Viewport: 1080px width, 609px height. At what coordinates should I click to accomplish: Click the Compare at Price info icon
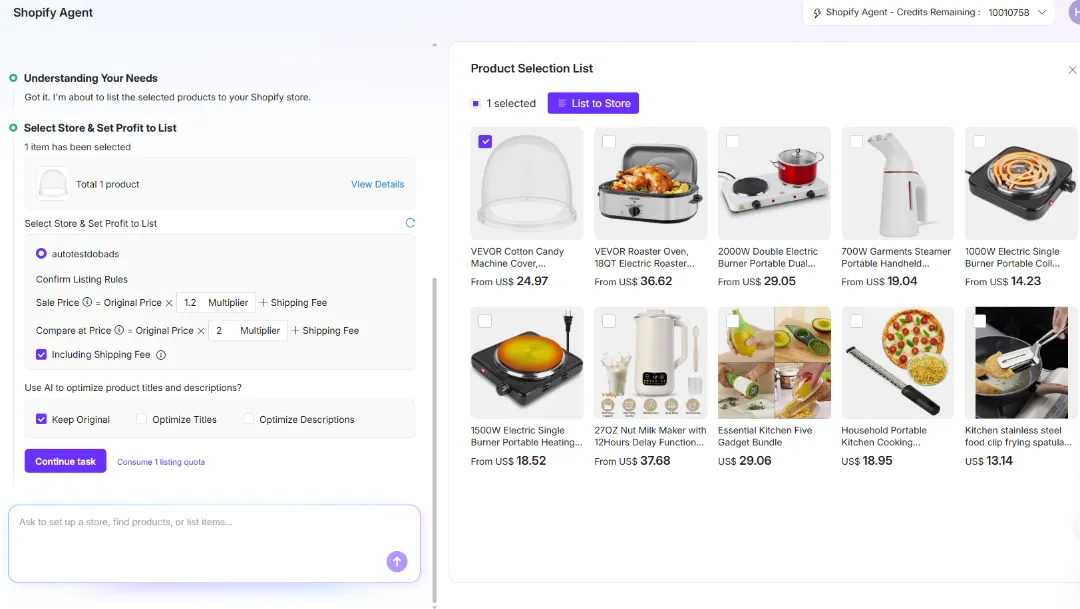tap(119, 330)
